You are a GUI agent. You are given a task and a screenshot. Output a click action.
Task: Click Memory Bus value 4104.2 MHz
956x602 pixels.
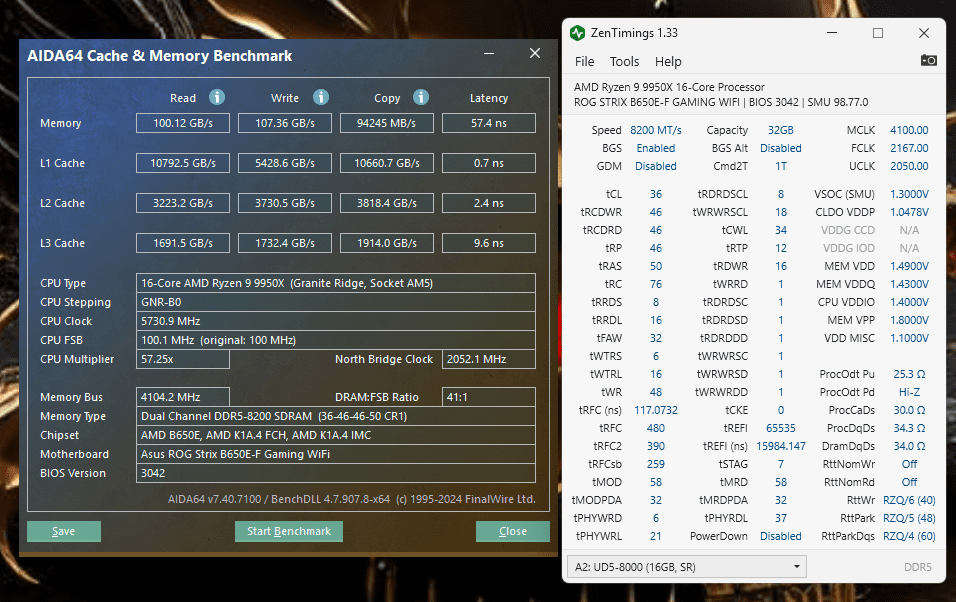(x=183, y=397)
